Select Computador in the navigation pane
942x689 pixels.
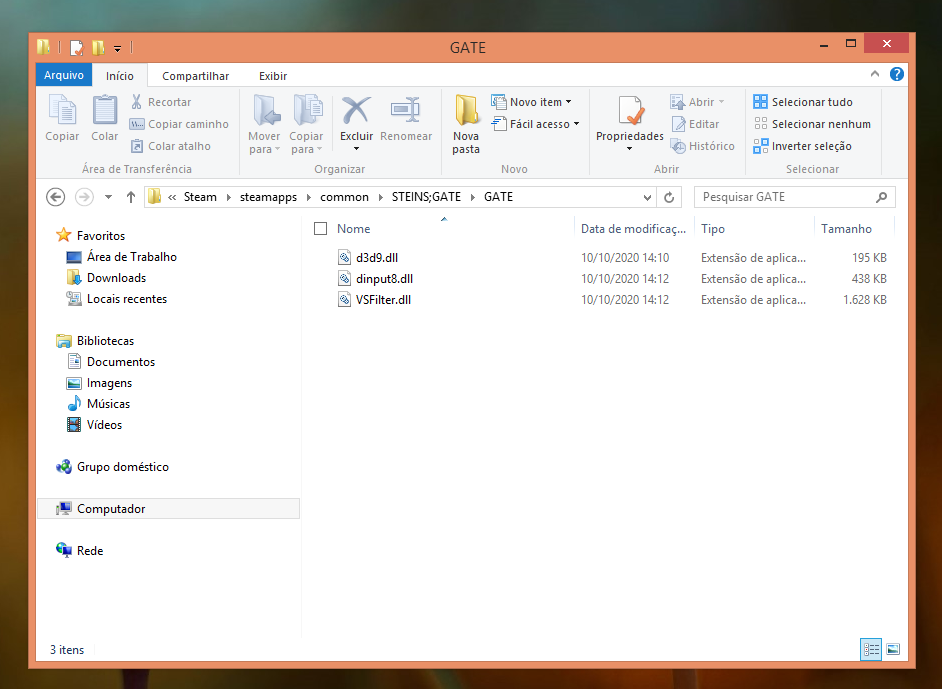[168, 508]
